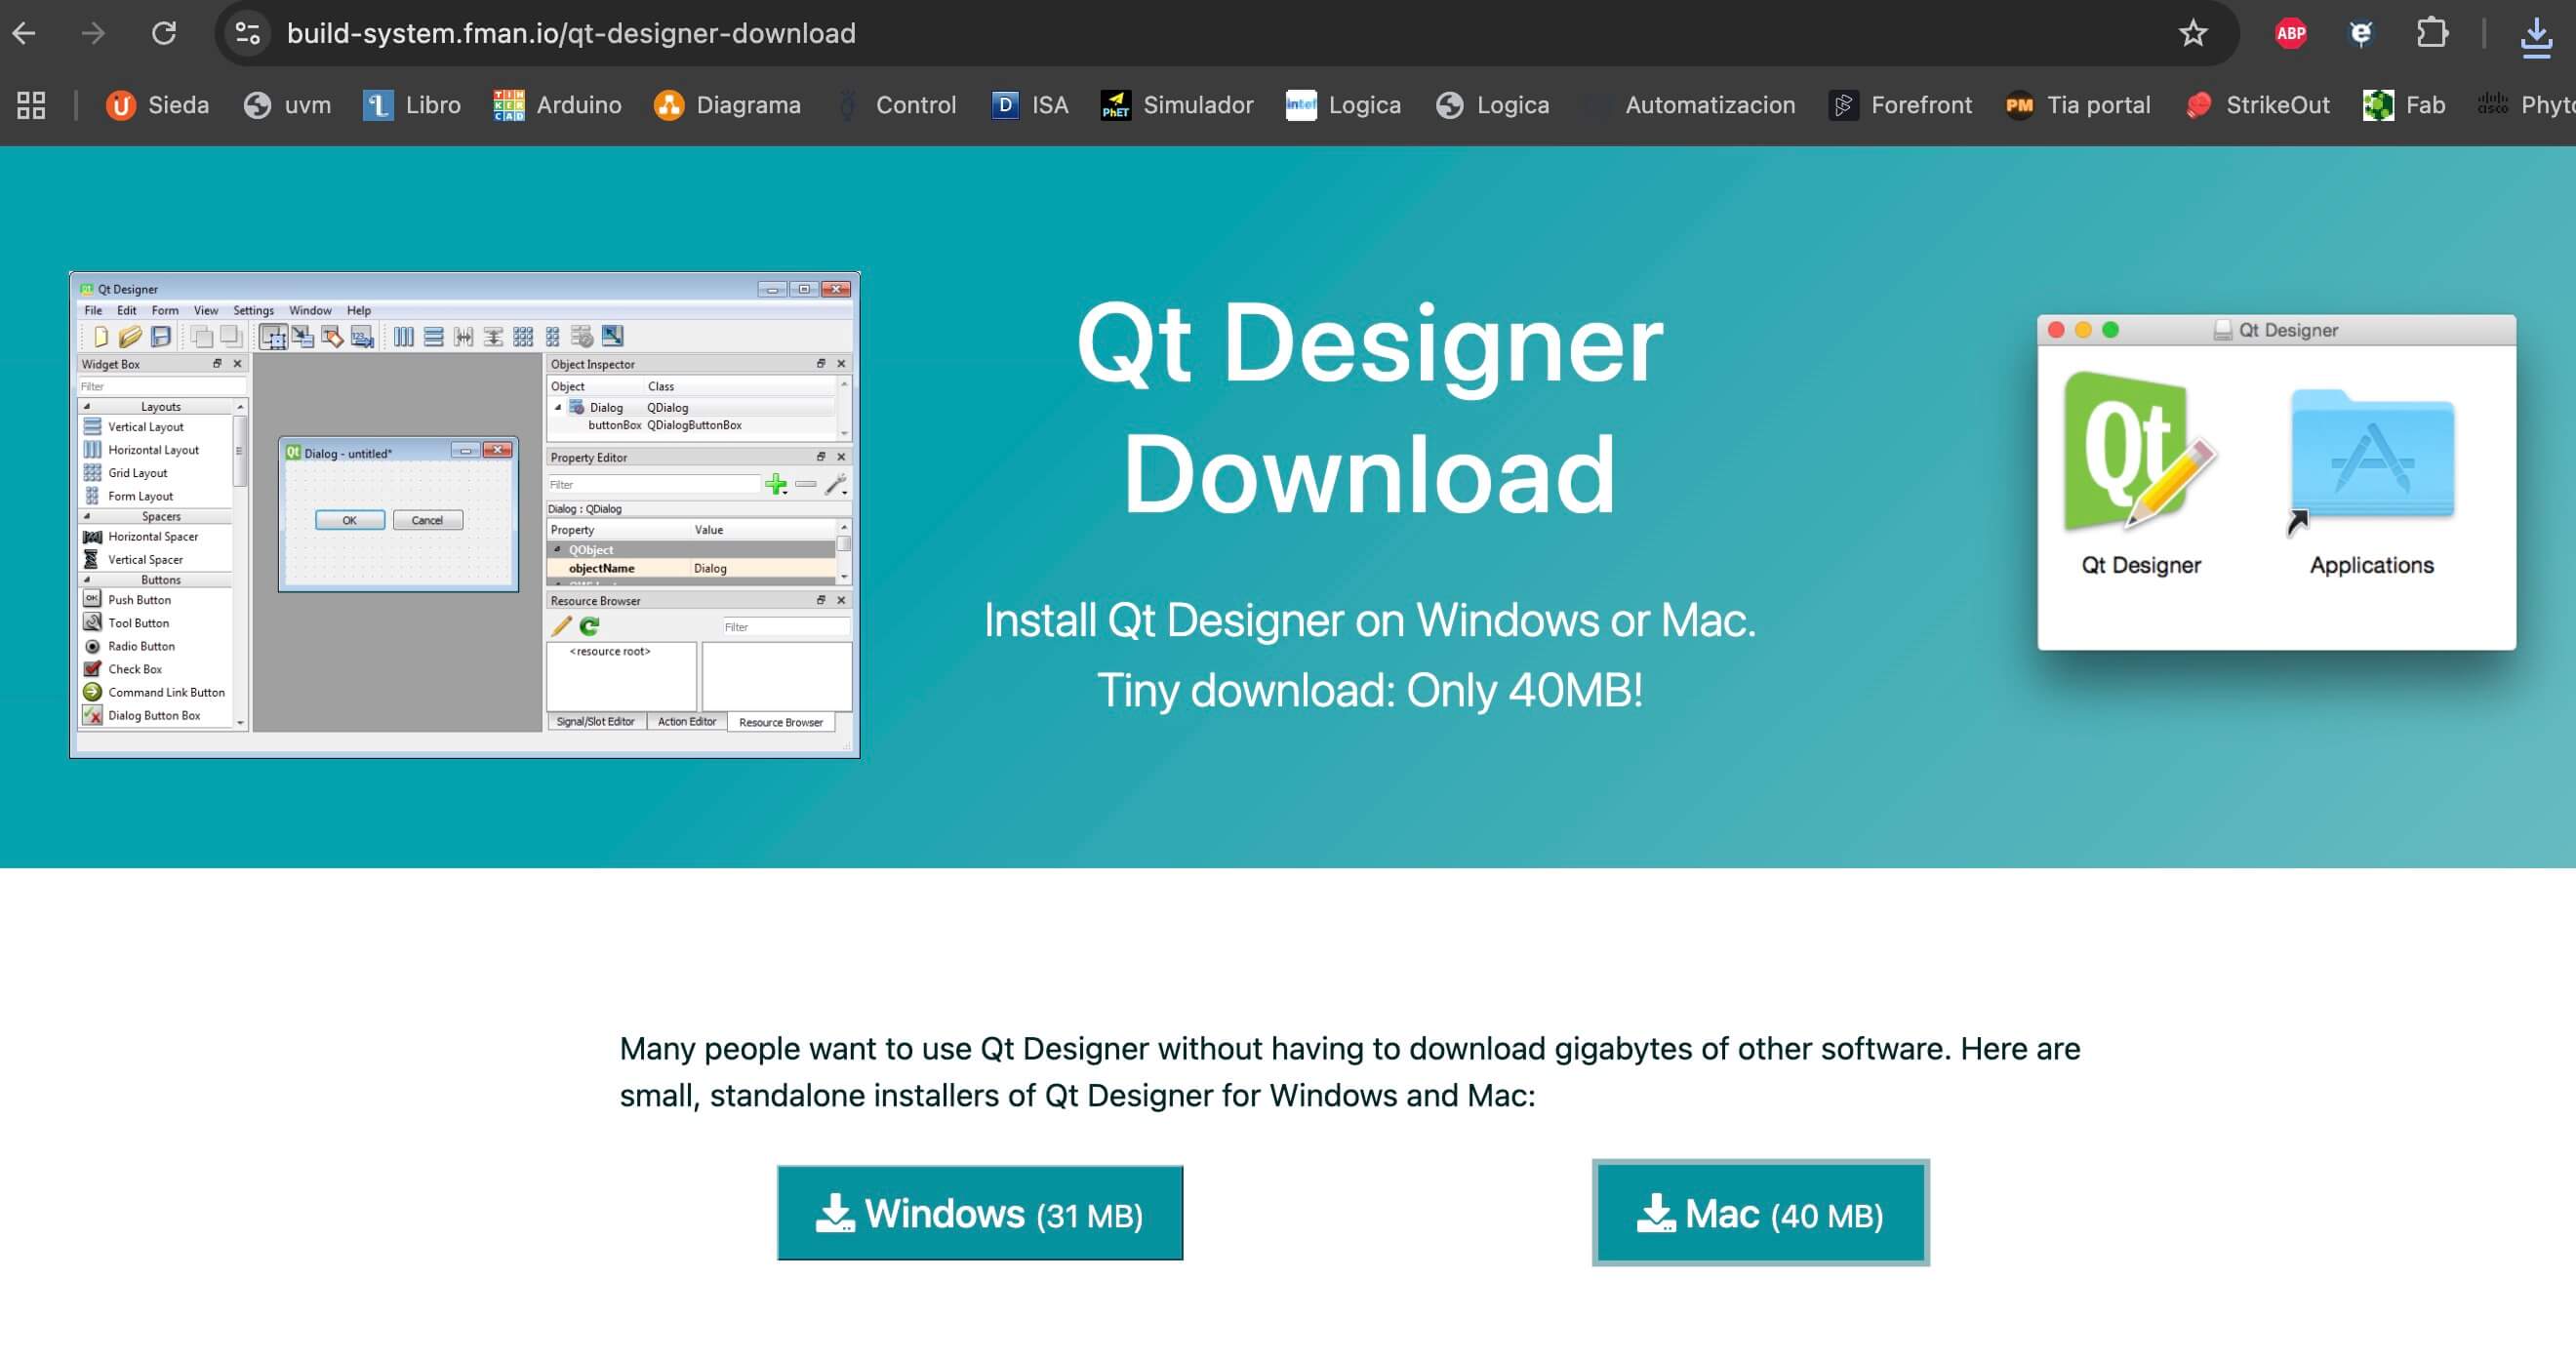Open the Forefront bookmark
Viewport: 2576px width, 1360px height.
pos(1900,105)
